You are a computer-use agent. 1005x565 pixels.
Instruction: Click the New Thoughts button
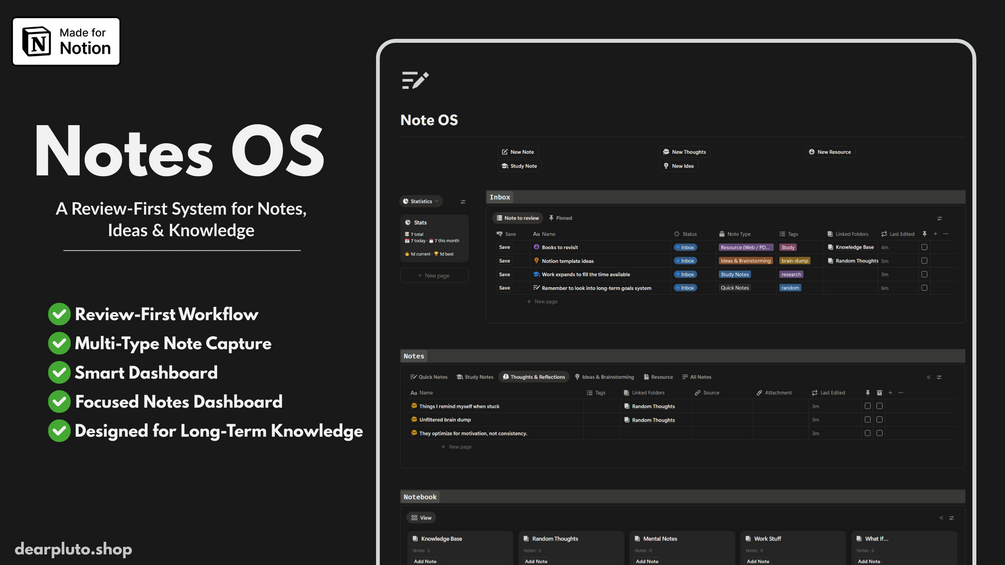click(x=684, y=152)
